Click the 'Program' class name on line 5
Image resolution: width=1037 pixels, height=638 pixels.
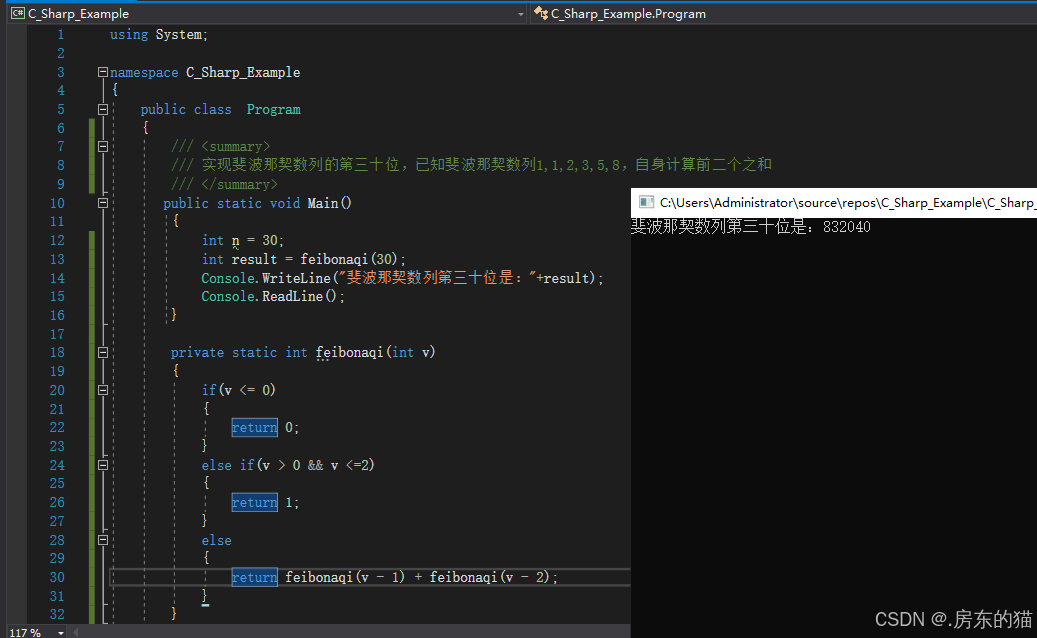274,109
